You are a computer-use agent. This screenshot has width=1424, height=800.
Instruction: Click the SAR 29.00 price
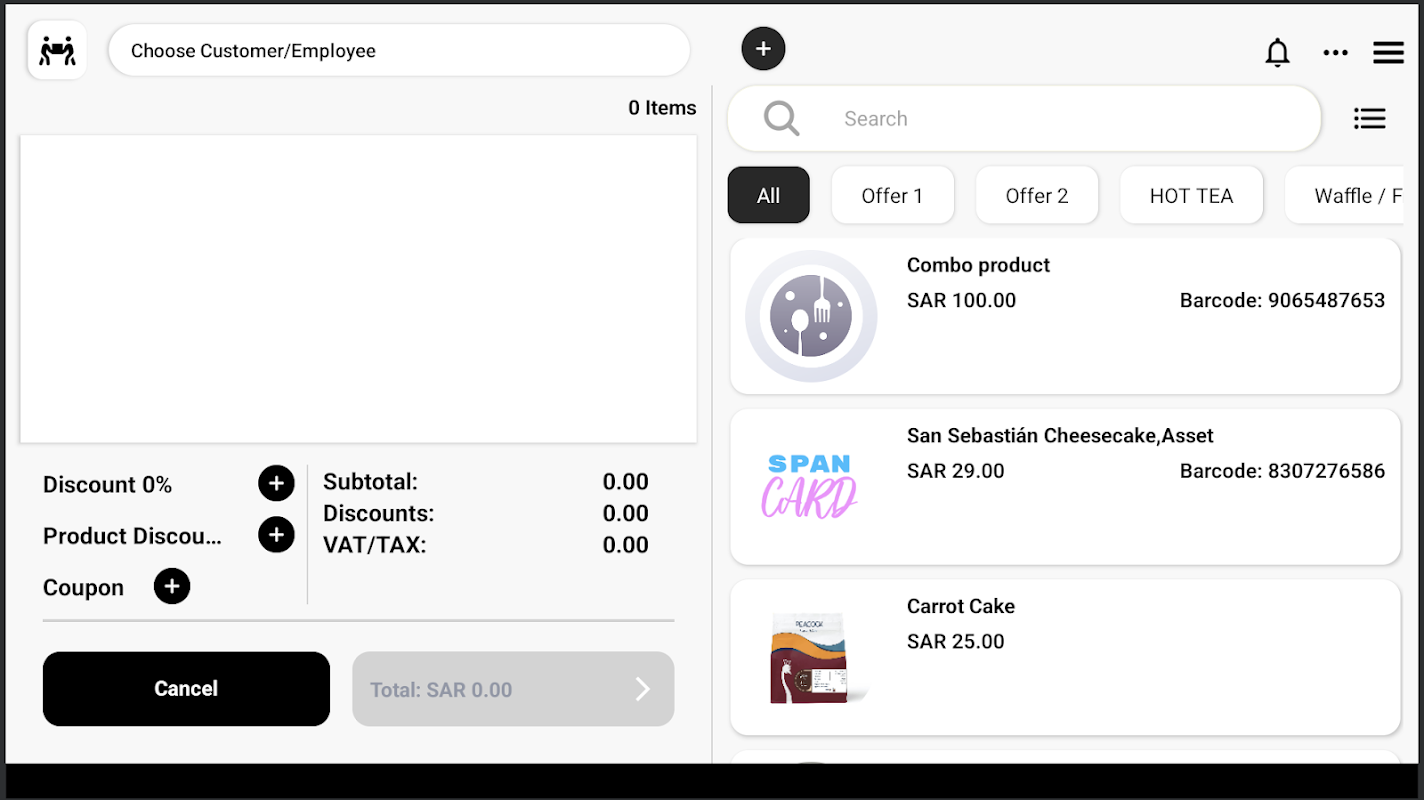(x=955, y=471)
